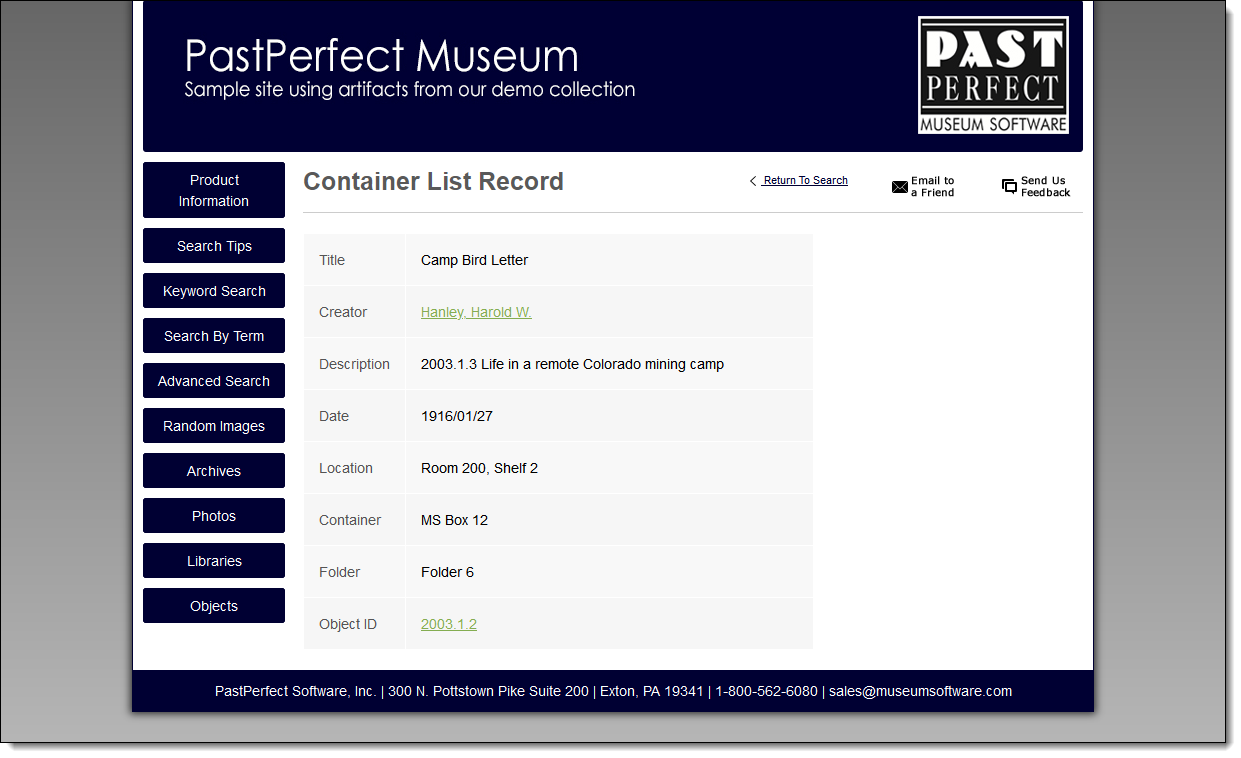The width and height of the screenshot is (1241, 758).
Task: Select Random Images in the sidebar
Action: (x=213, y=425)
